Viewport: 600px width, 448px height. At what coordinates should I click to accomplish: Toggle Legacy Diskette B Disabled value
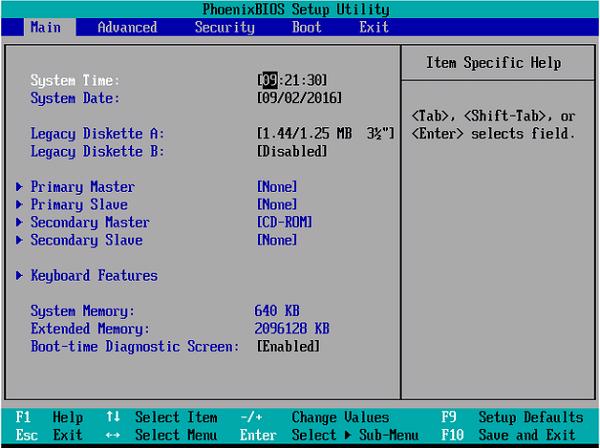[292, 151]
